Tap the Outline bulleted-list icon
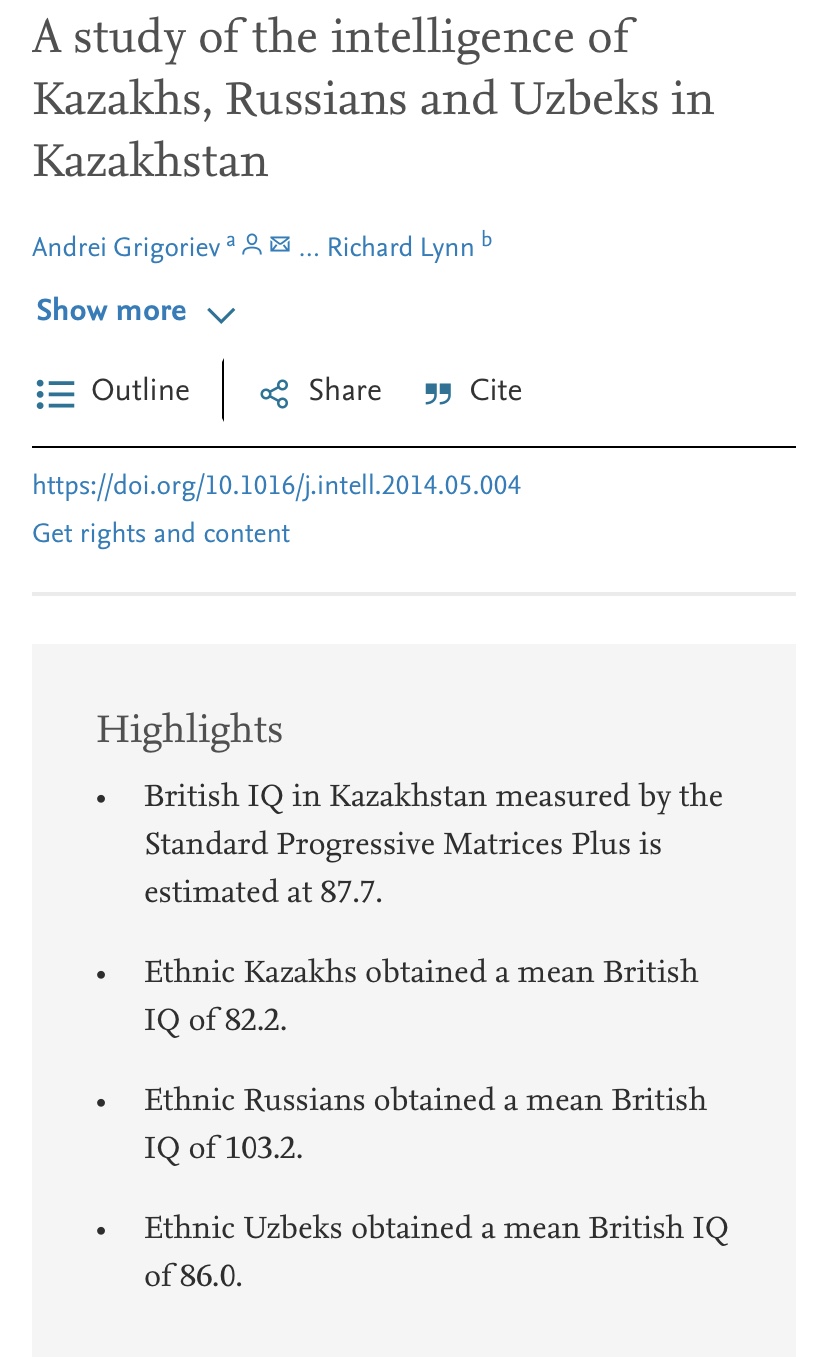 tap(56, 393)
